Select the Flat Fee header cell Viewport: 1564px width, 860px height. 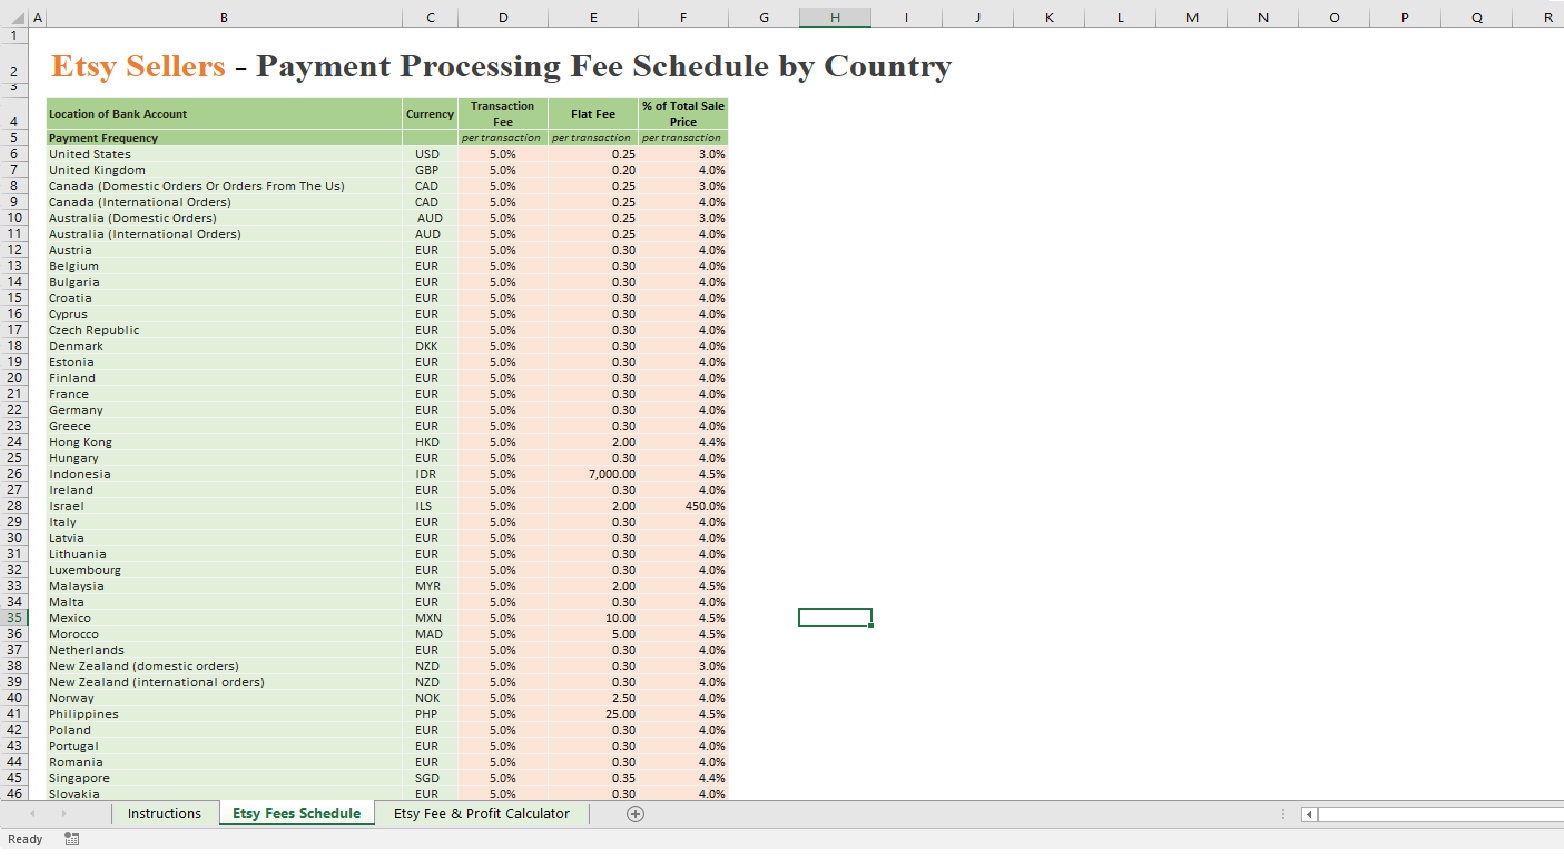(592, 113)
